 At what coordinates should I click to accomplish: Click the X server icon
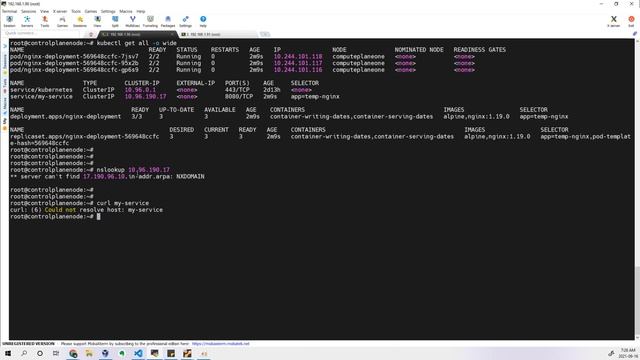613,22
